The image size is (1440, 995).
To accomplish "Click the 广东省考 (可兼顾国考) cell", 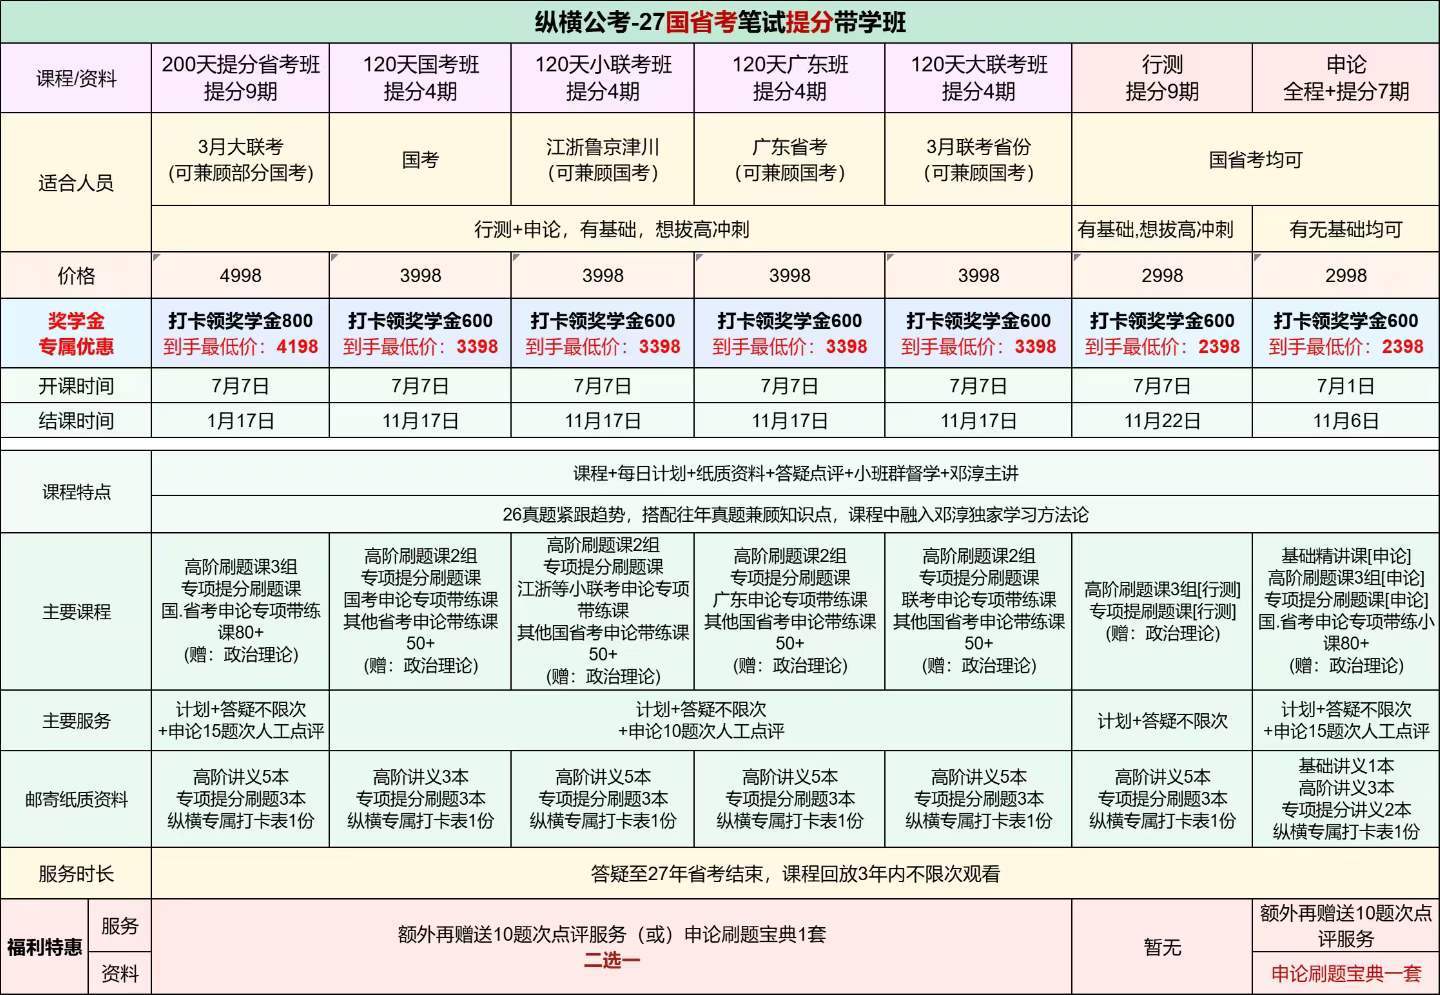I will pos(790,159).
